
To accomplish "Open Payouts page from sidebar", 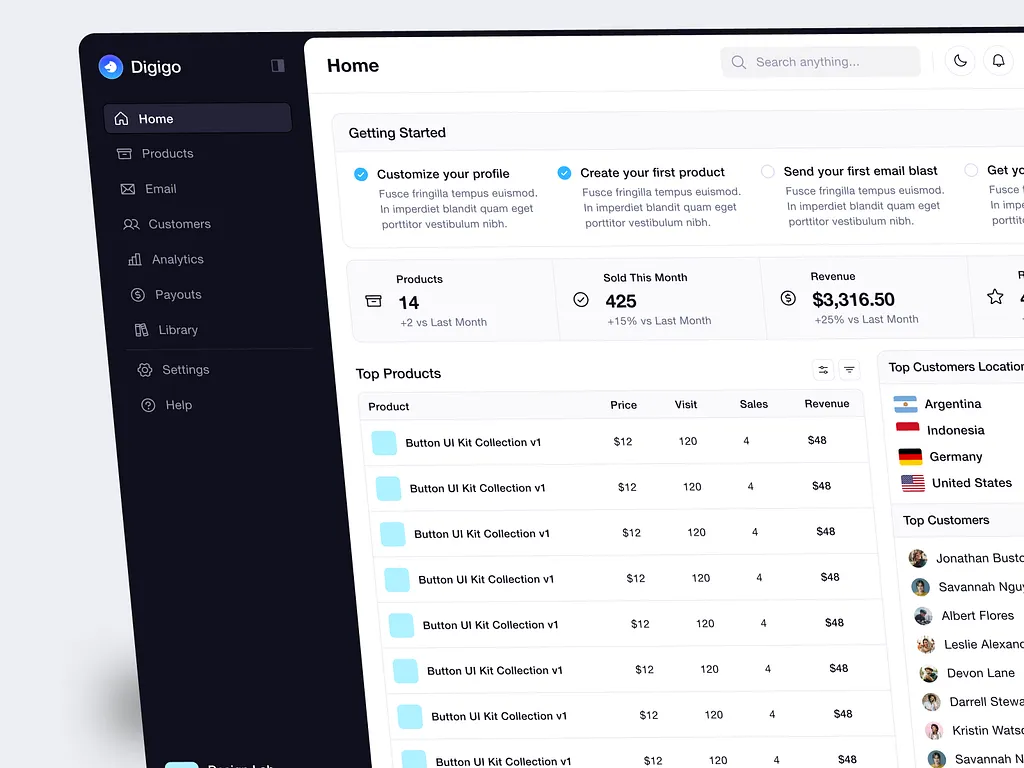I will click(178, 295).
